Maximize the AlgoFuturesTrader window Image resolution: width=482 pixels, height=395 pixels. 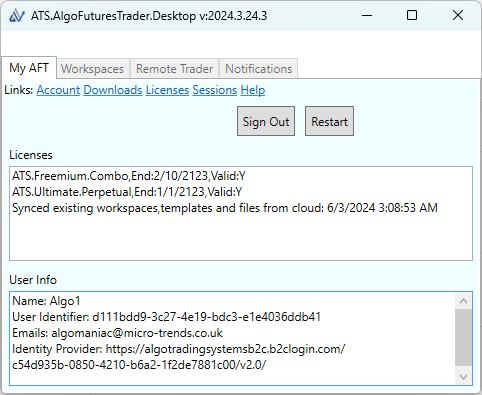[412, 15]
